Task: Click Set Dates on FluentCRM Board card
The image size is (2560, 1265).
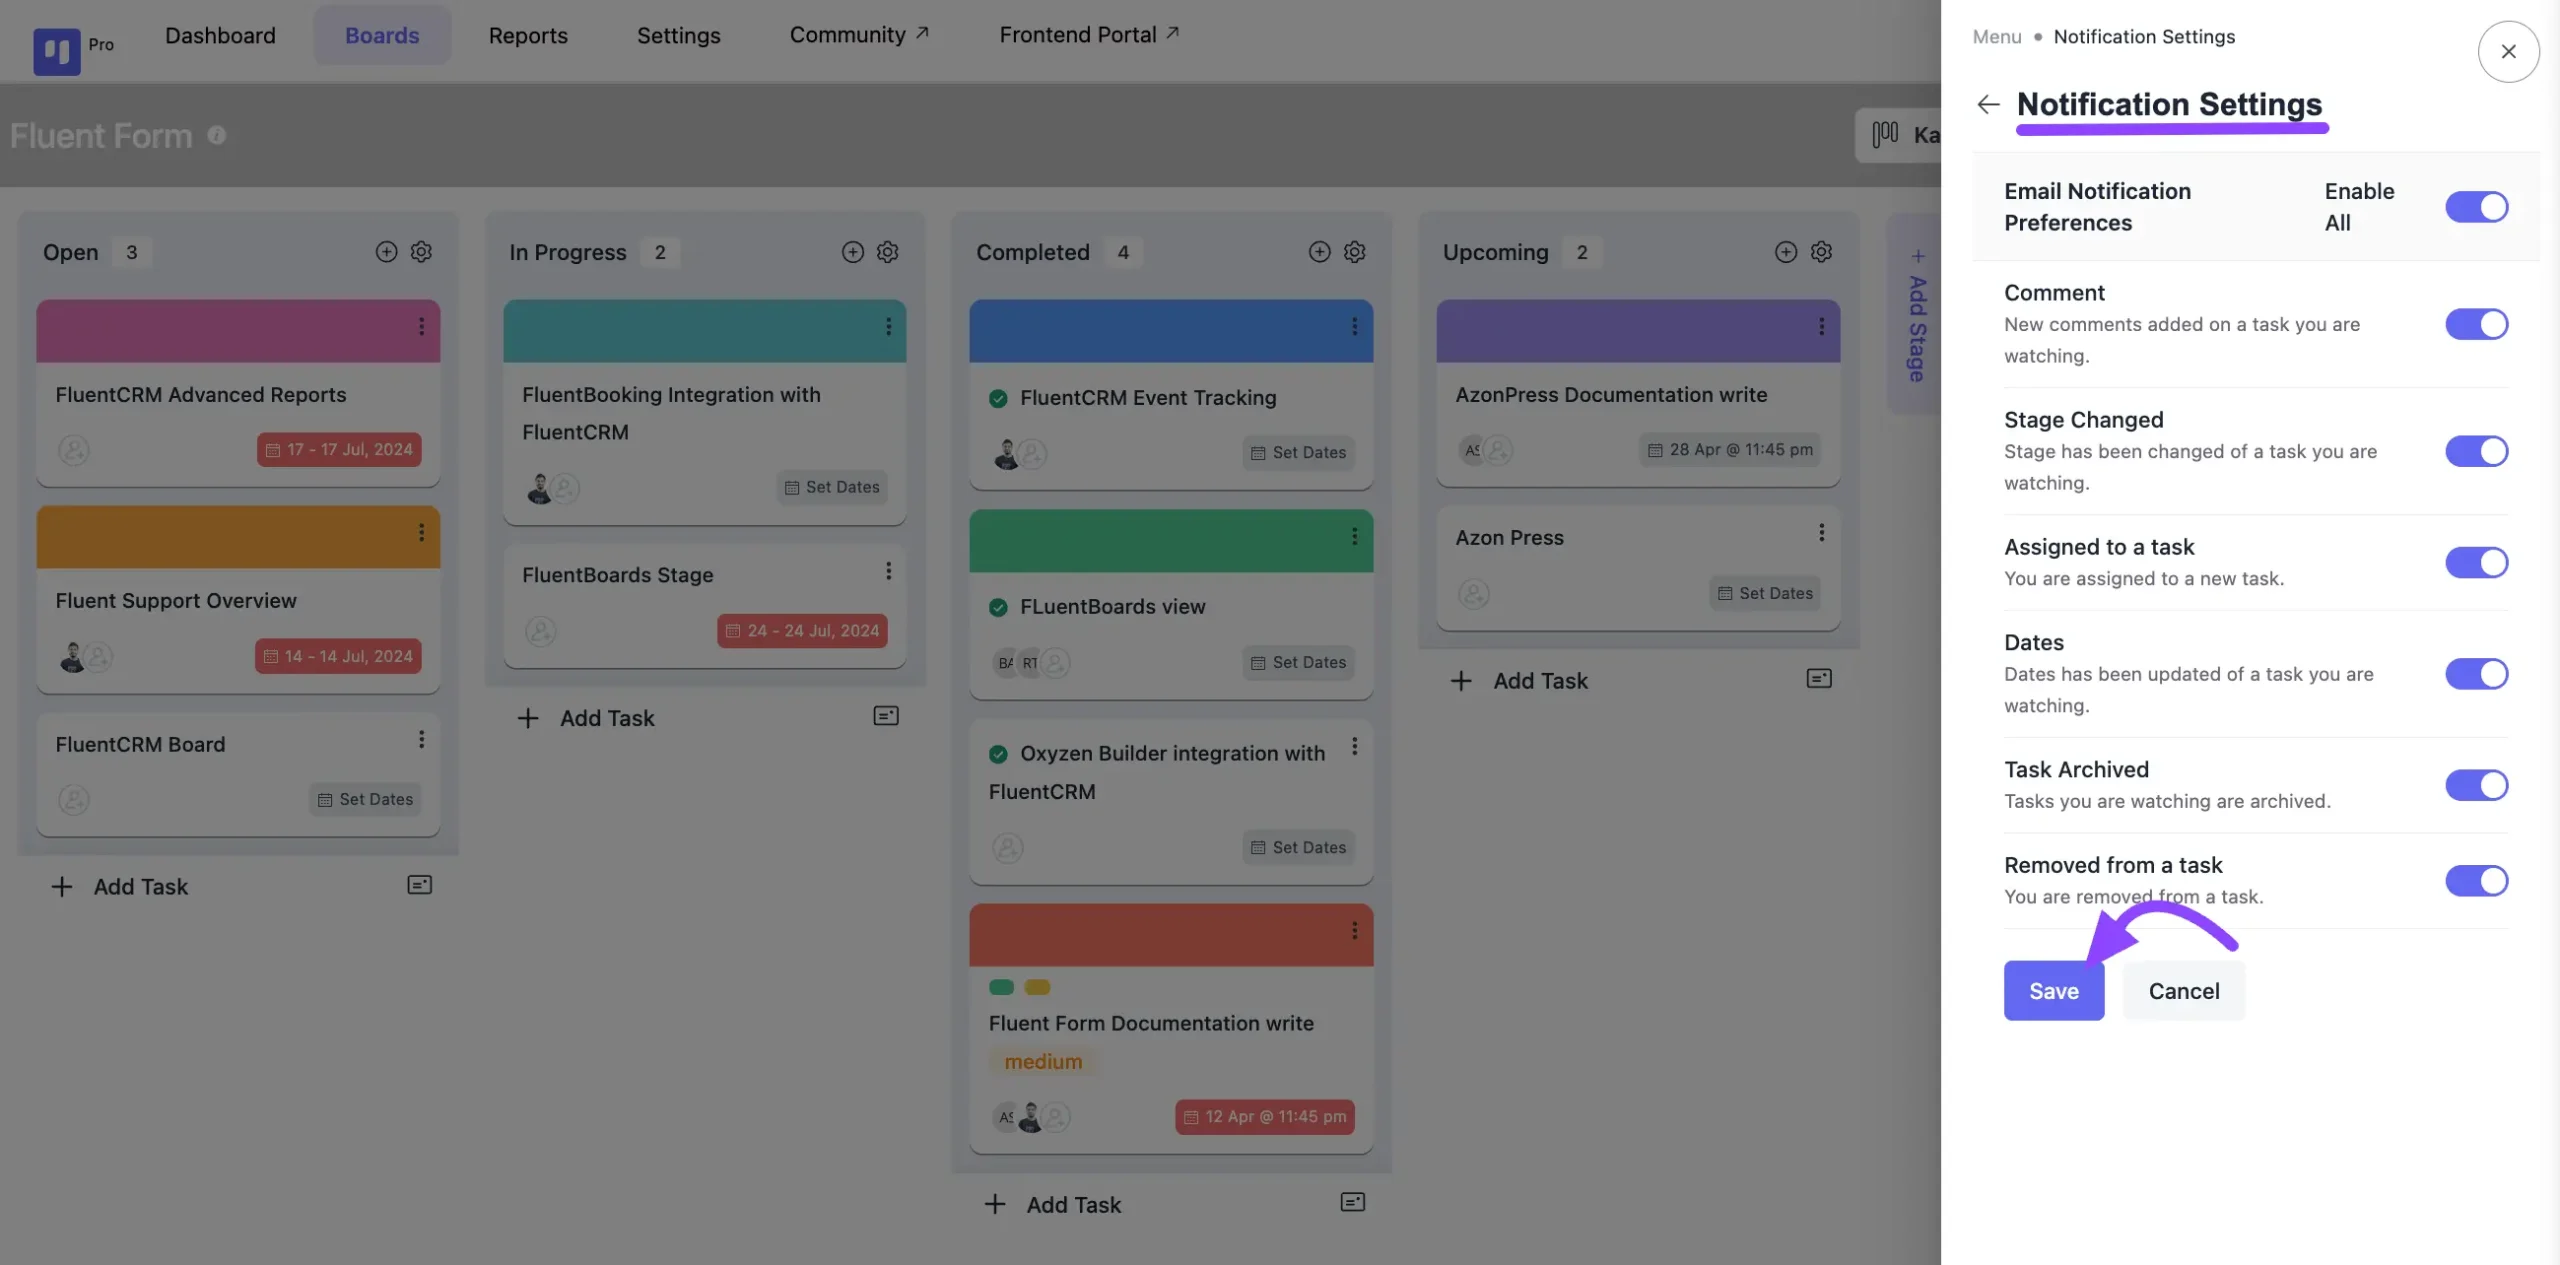Action: coord(365,800)
